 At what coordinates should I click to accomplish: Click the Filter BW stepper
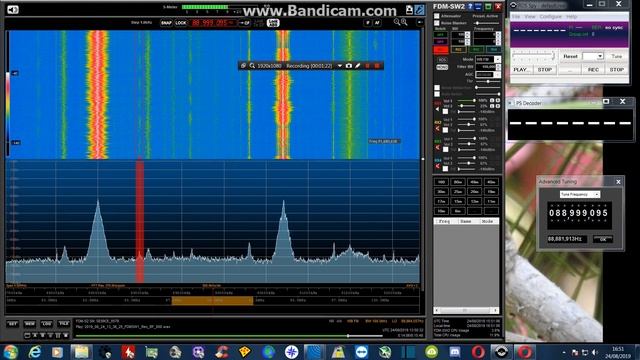click(x=498, y=67)
